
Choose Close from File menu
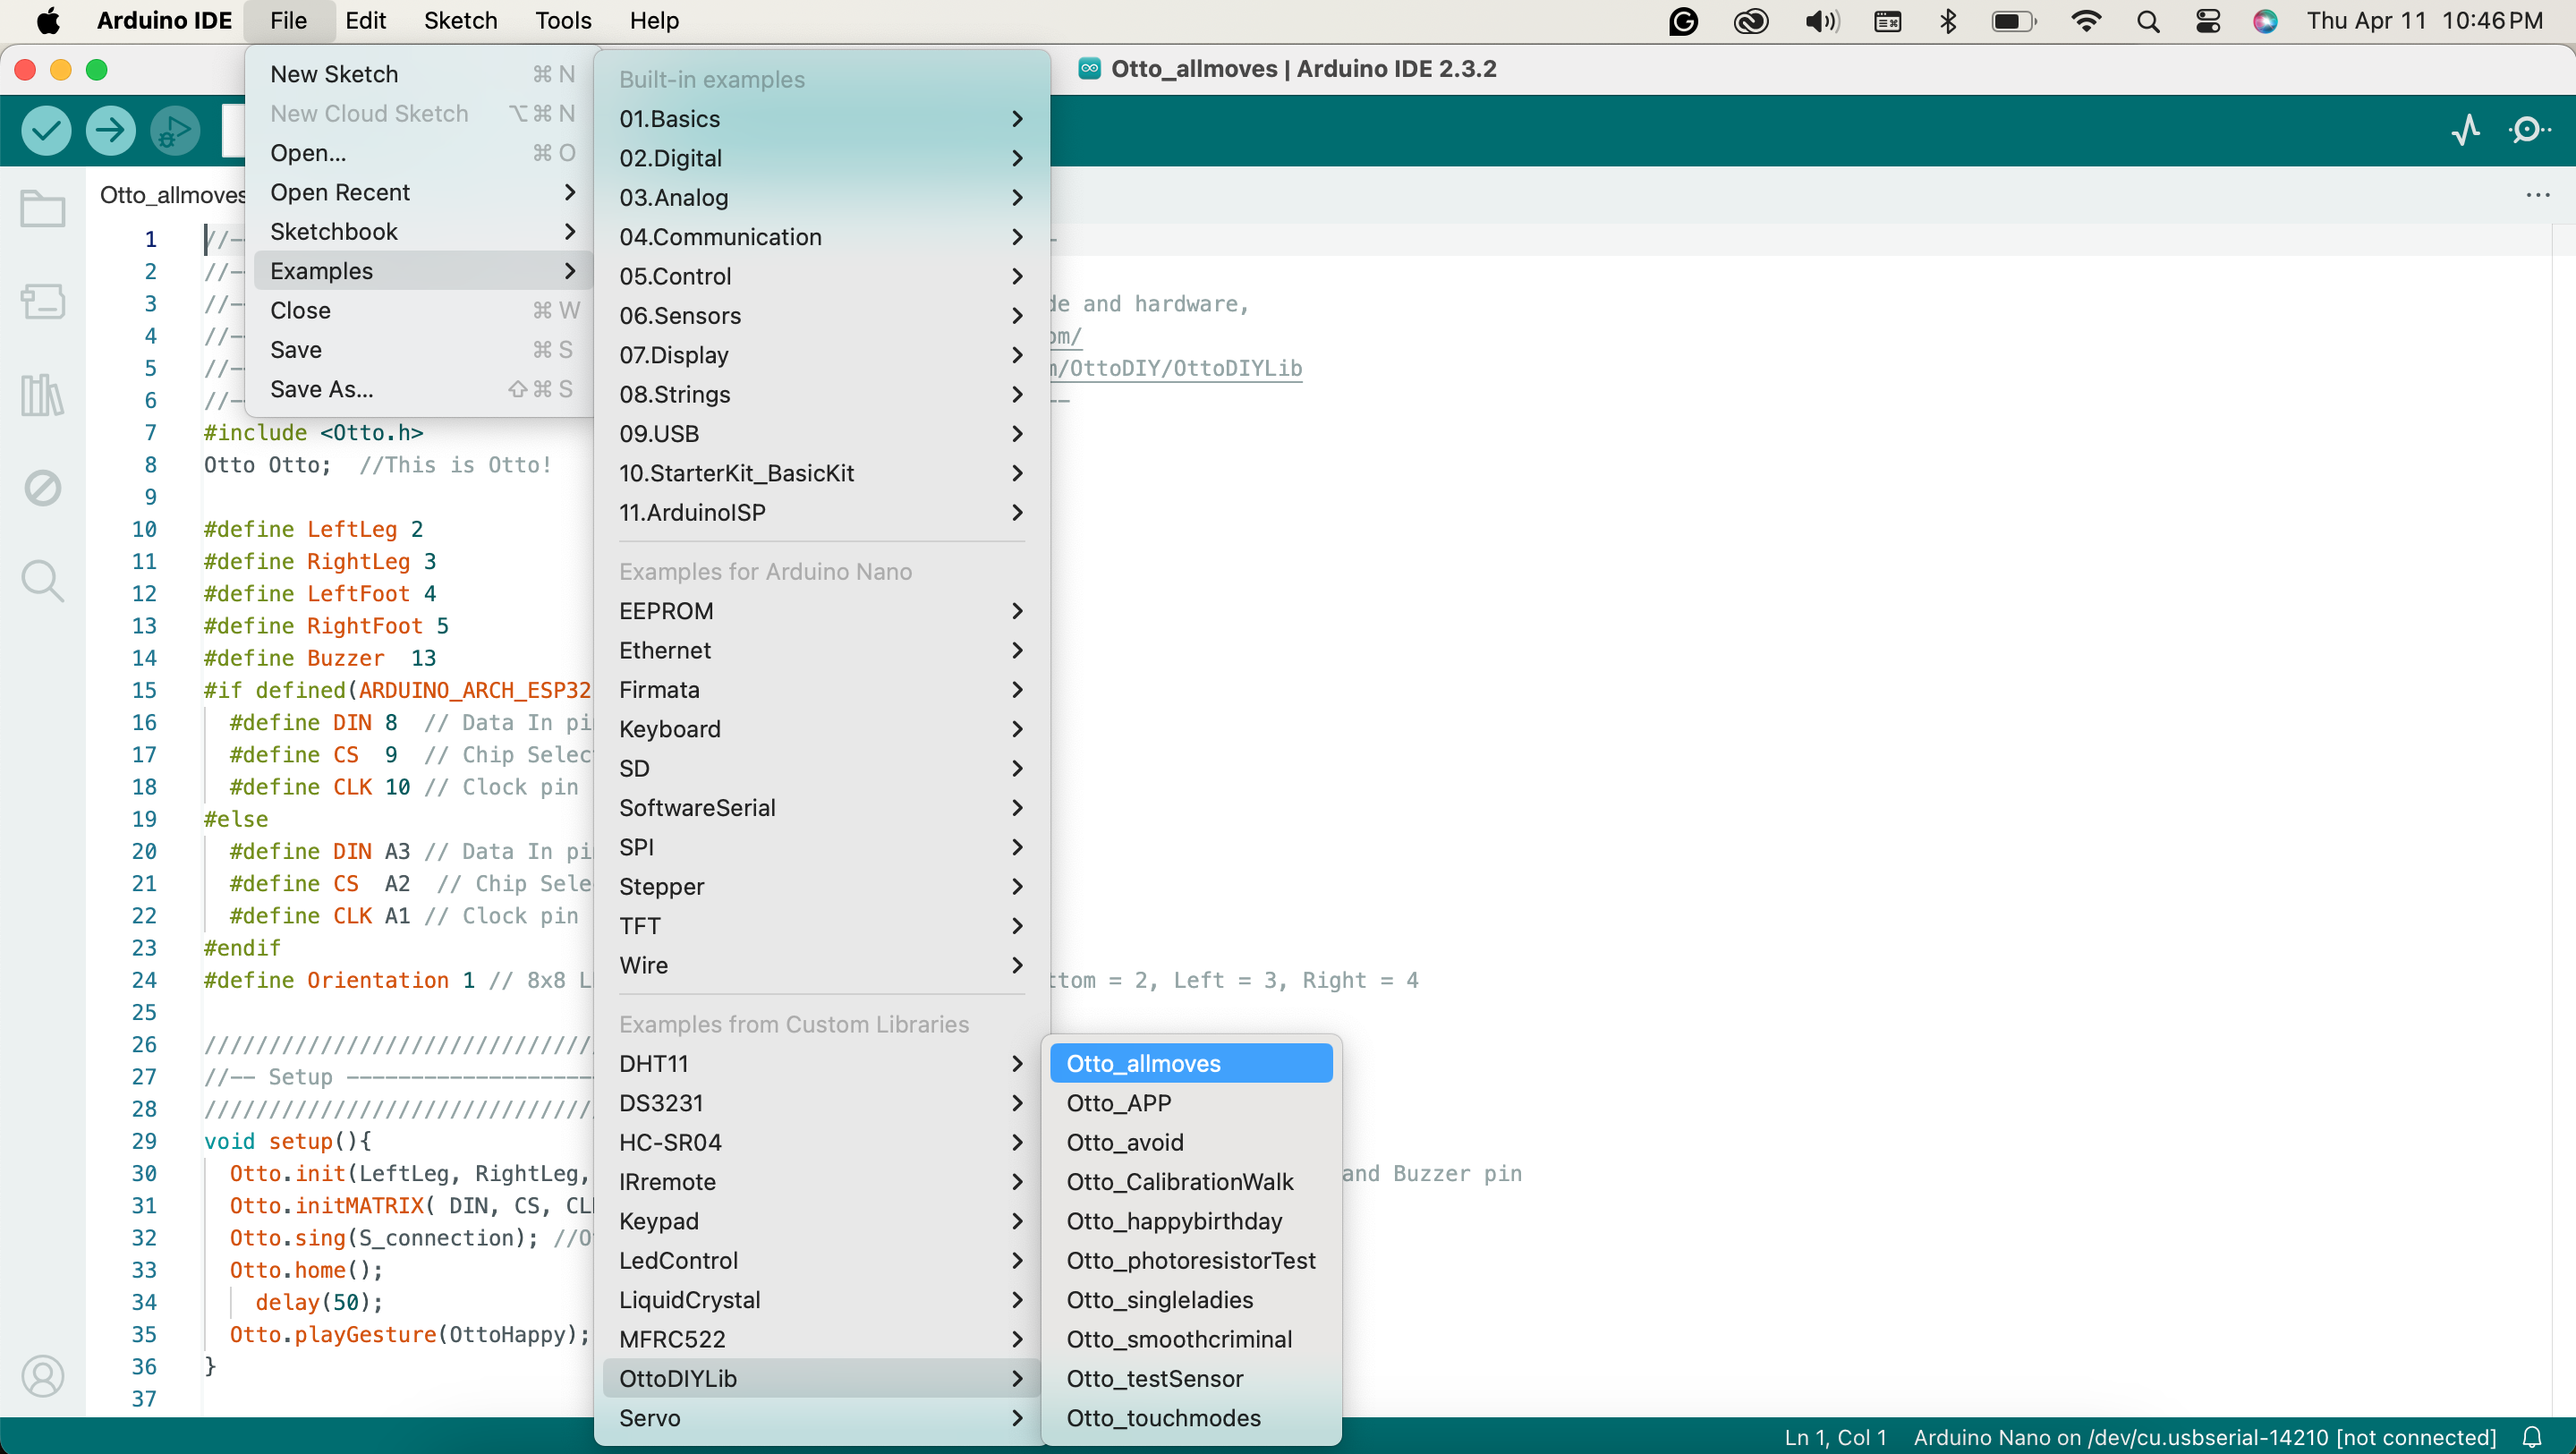pos(422,310)
